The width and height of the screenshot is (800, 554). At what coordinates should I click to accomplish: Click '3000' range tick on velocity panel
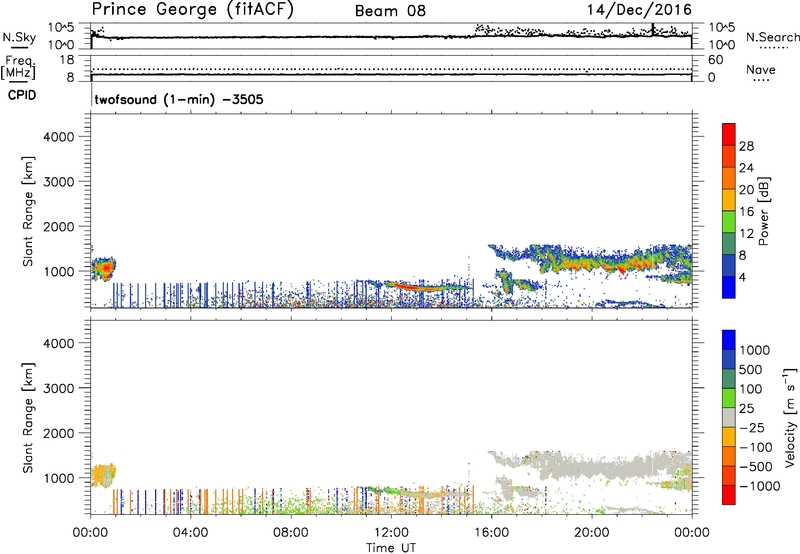(x=59, y=388)
